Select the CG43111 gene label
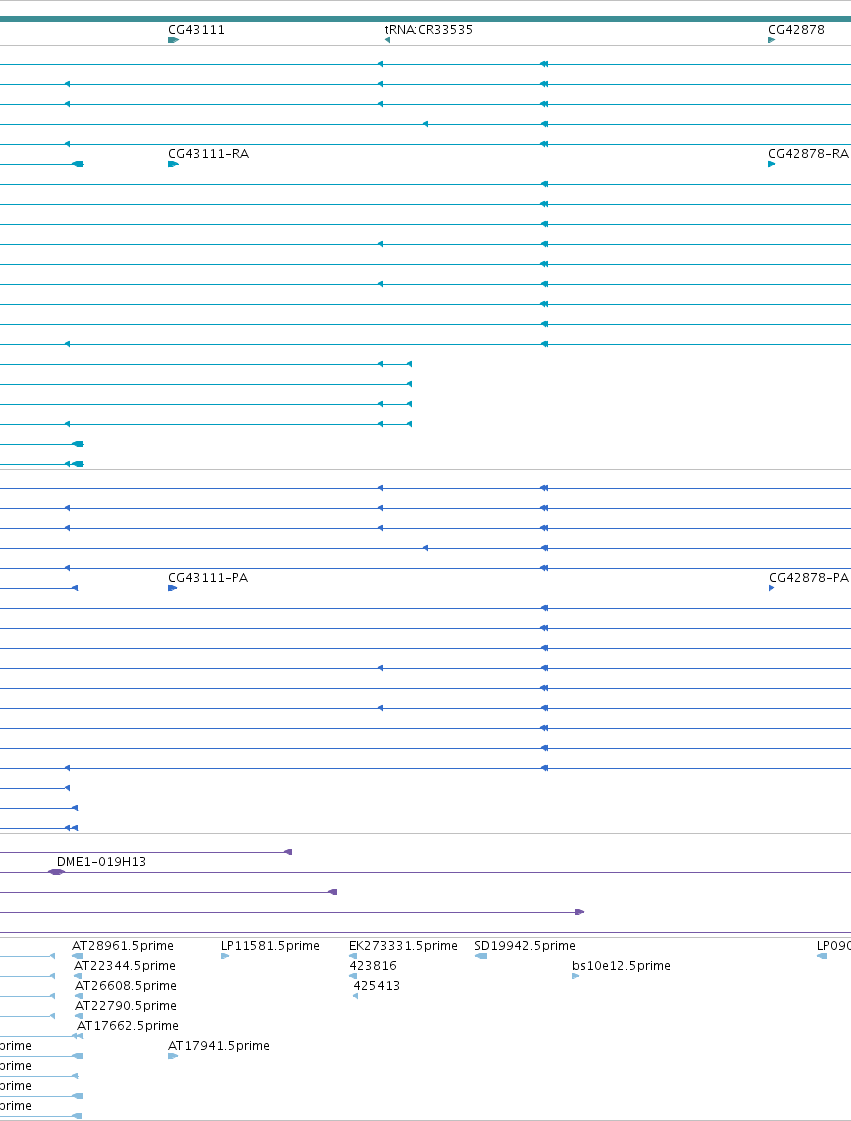 click(x=196, y=29)
